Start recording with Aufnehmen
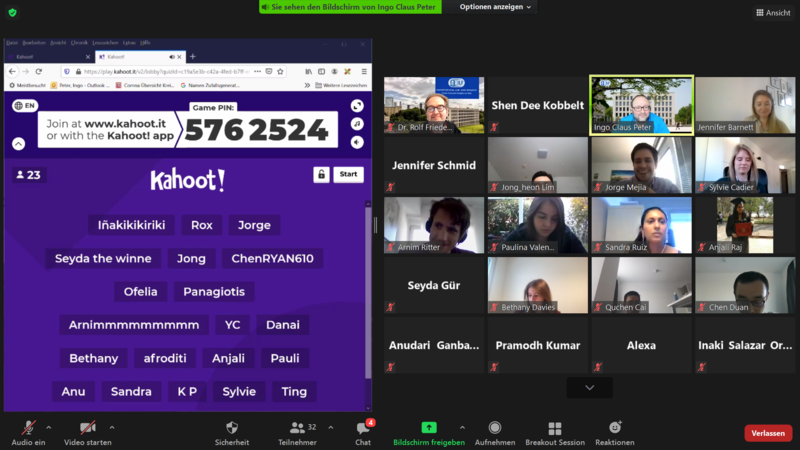This screenshot has height=450, width=800. click(x=495, y=433)
